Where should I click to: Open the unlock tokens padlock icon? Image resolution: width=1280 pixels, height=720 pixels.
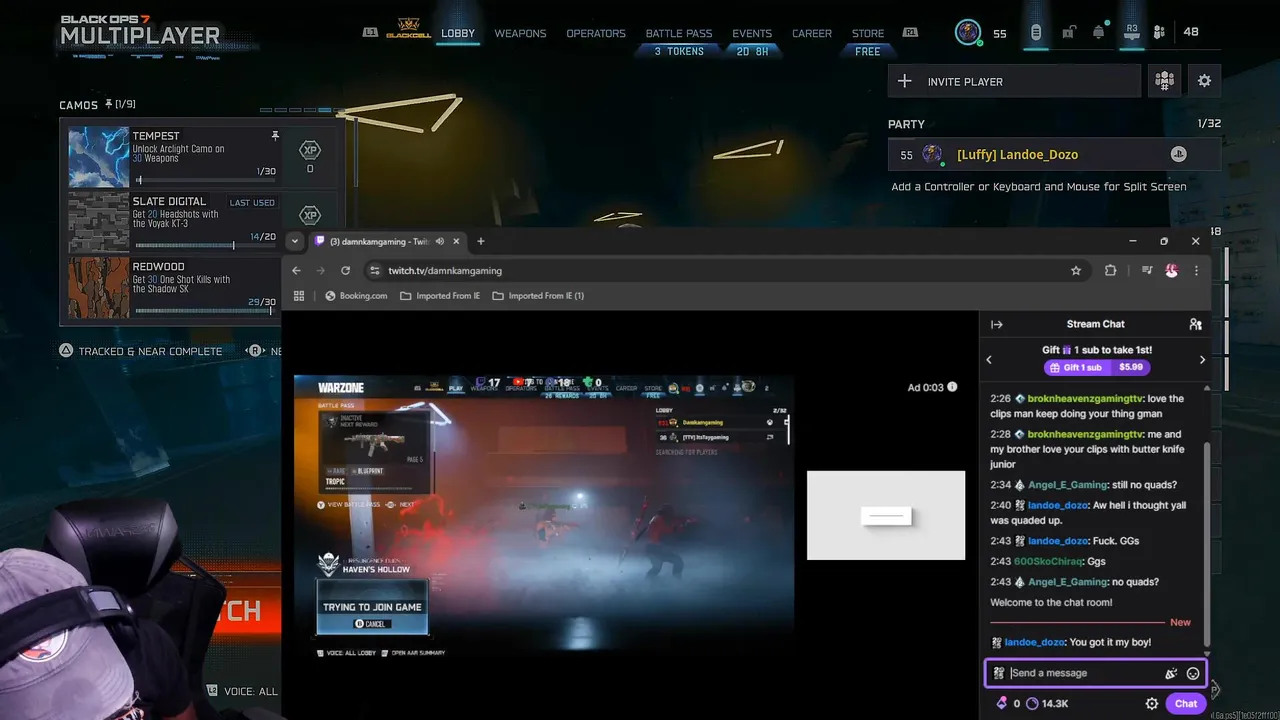(1068, 33)
